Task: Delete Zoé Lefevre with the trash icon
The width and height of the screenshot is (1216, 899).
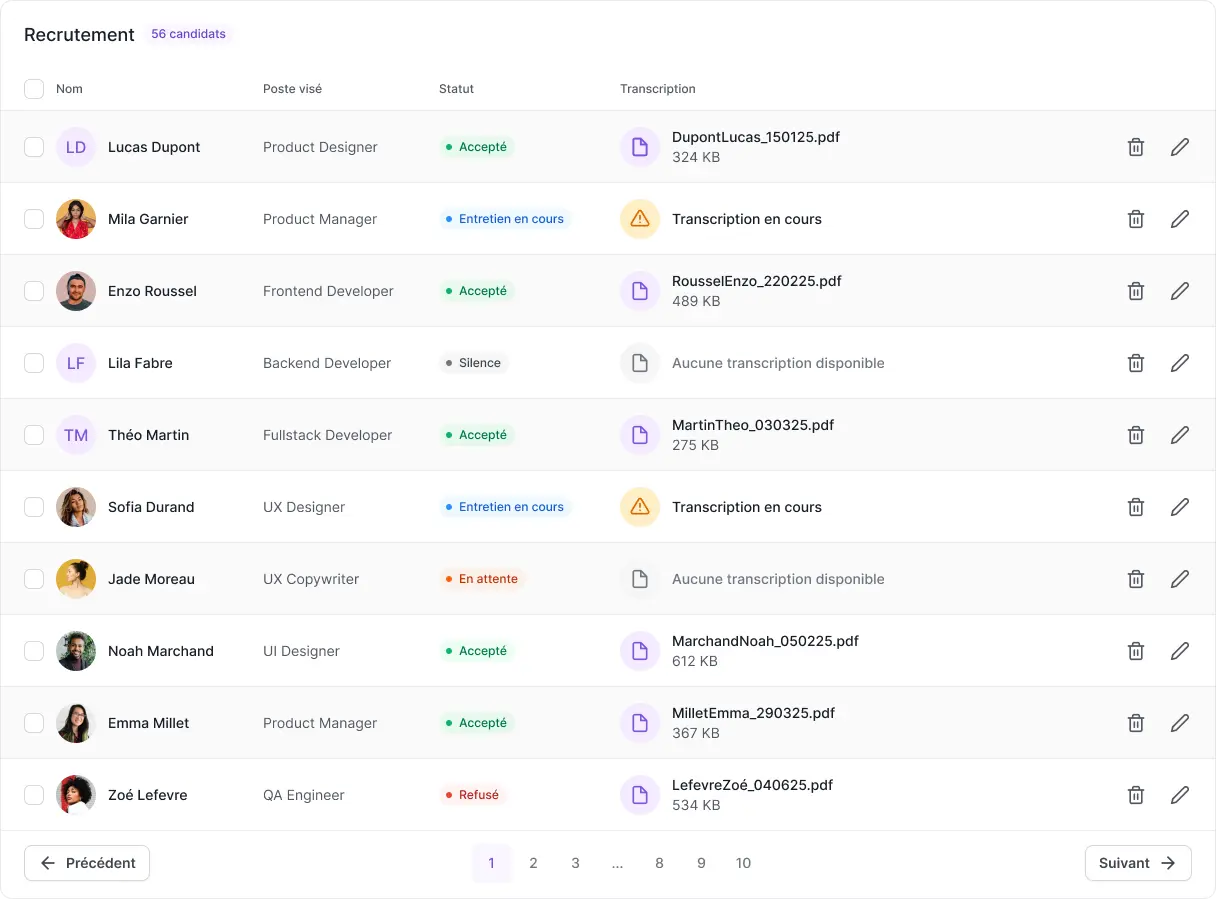Action: 1136,795
